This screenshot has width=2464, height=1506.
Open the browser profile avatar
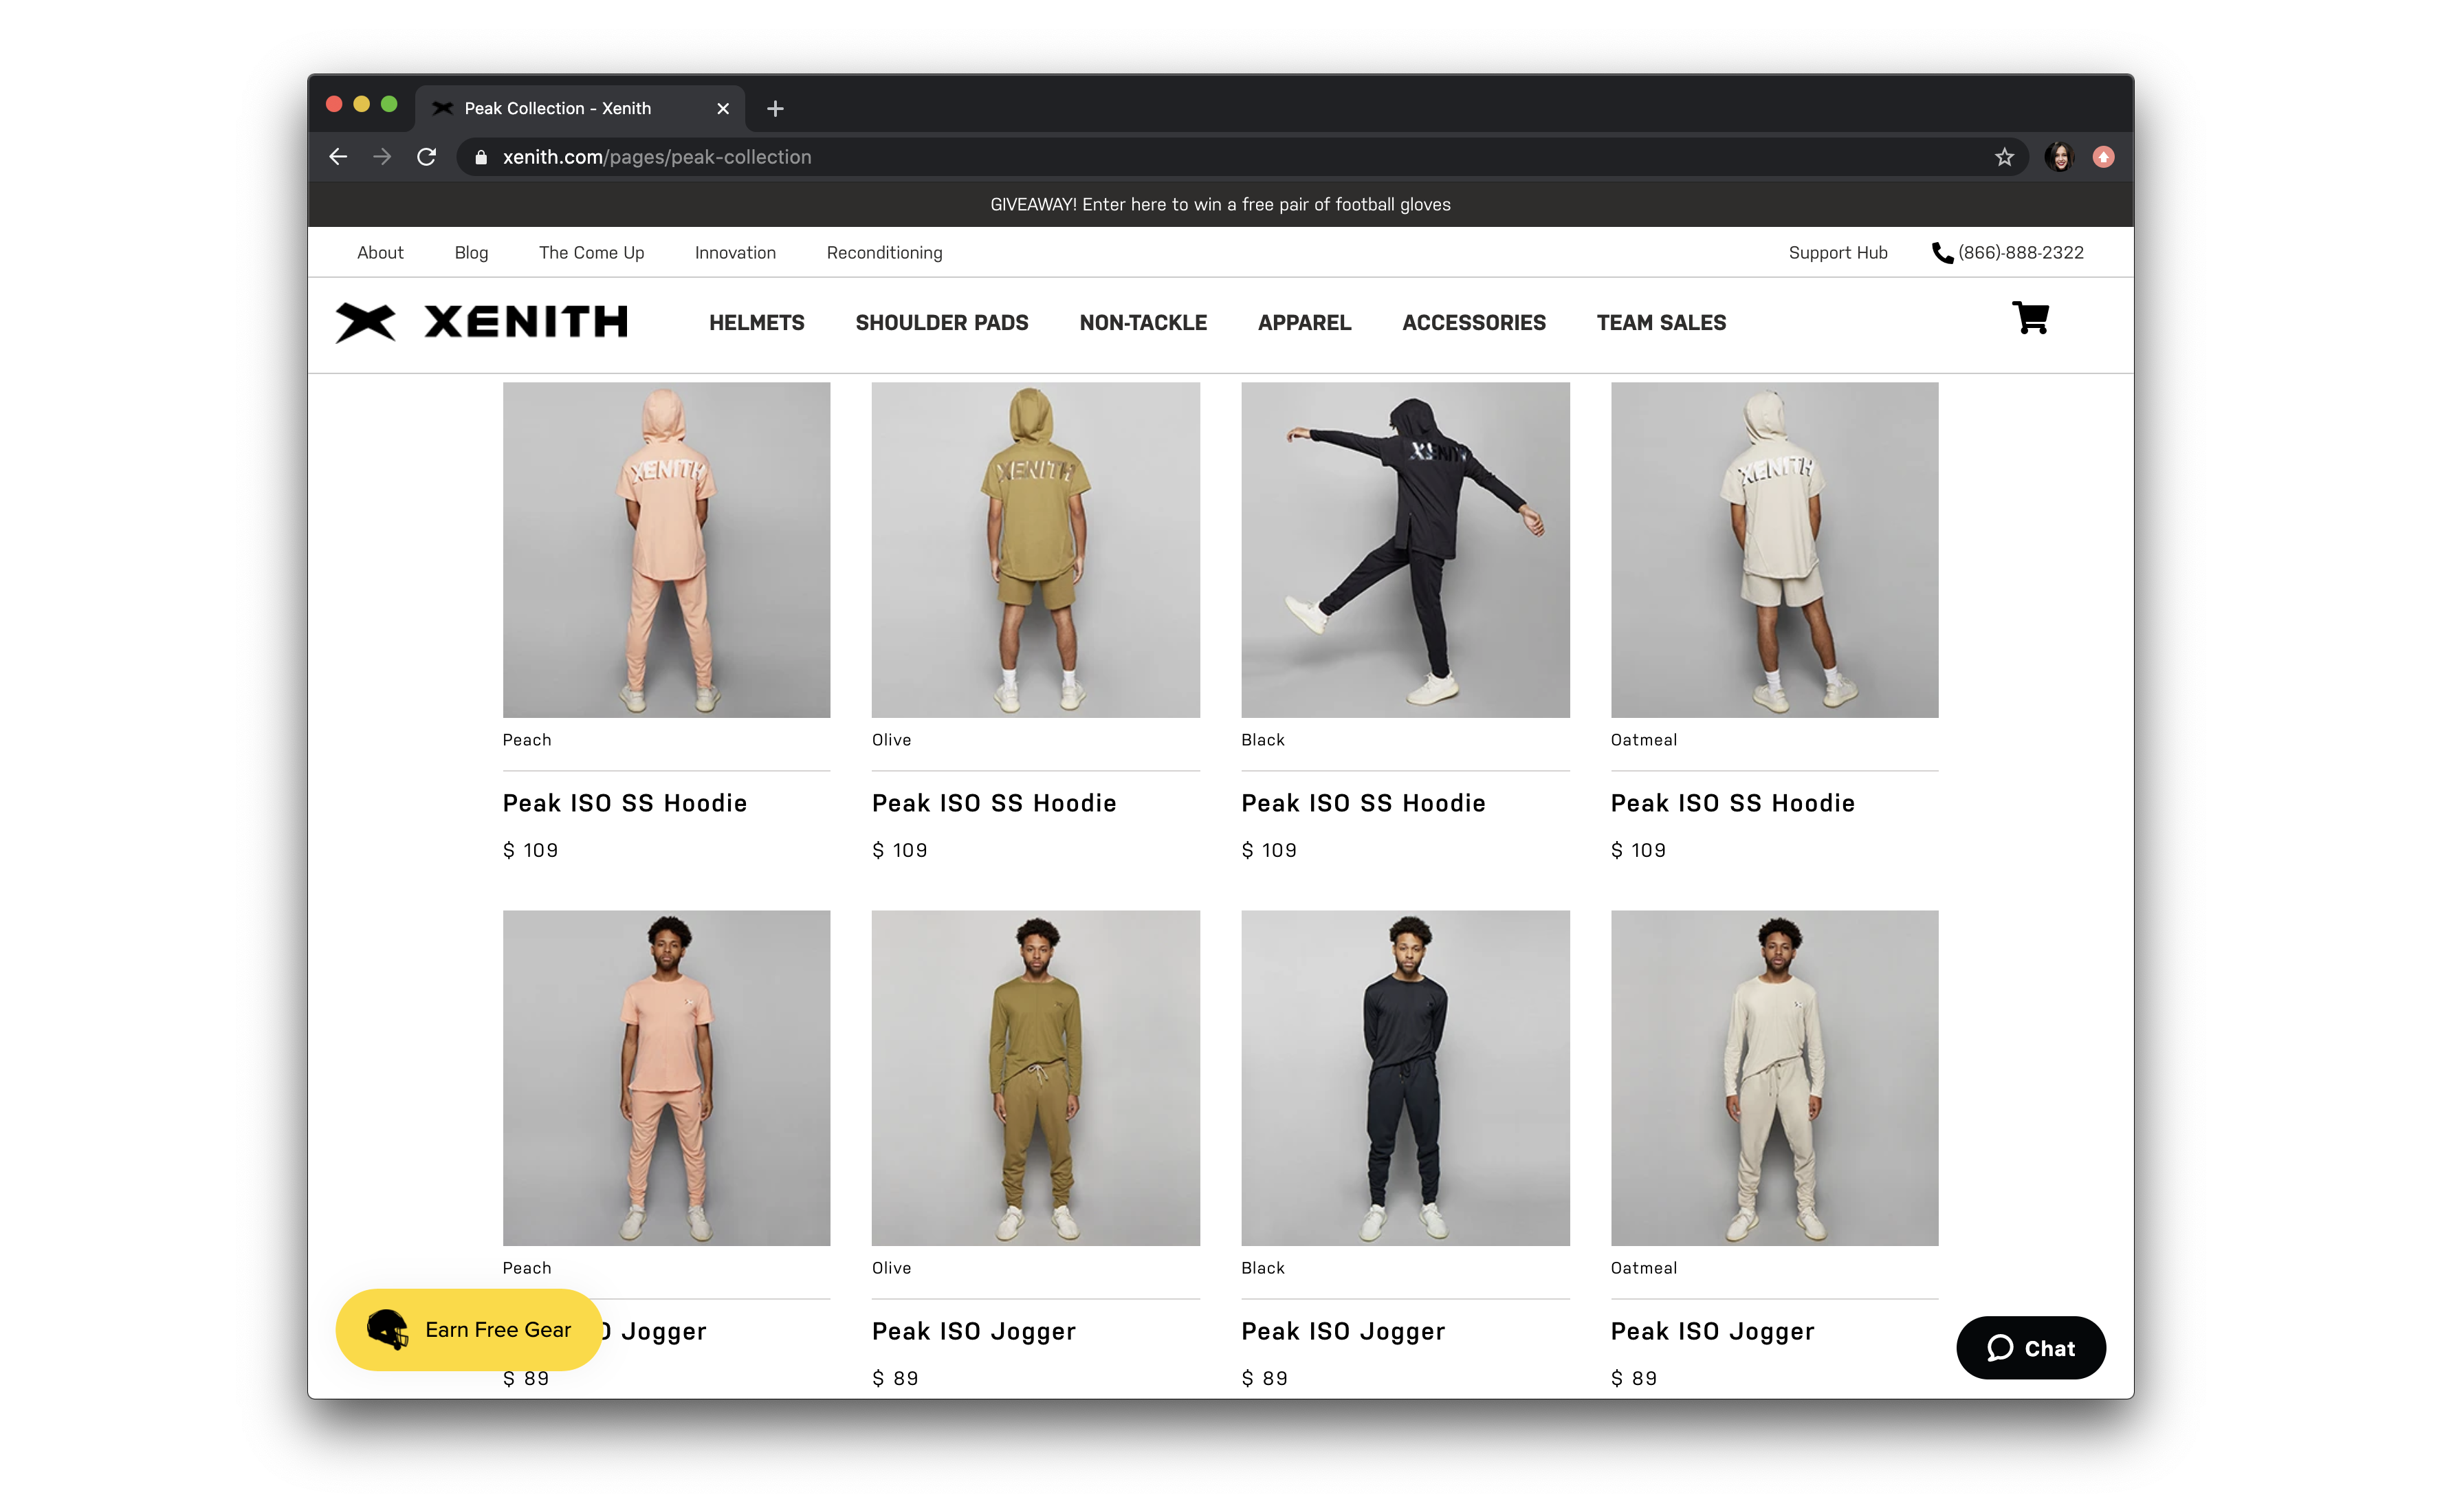pos(2059,157)
